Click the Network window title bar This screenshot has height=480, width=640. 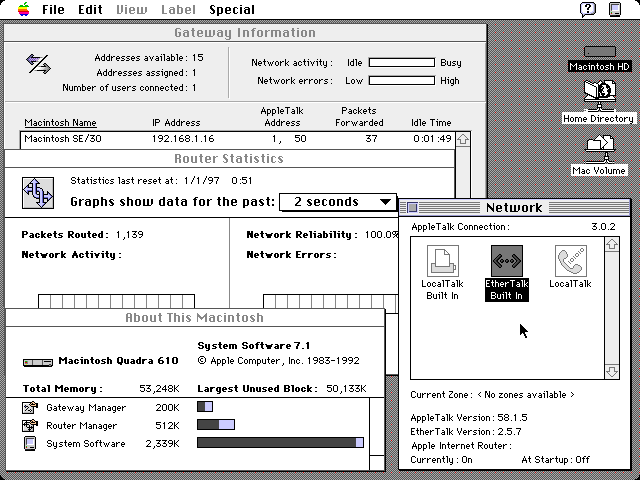(x=514, y=207)
